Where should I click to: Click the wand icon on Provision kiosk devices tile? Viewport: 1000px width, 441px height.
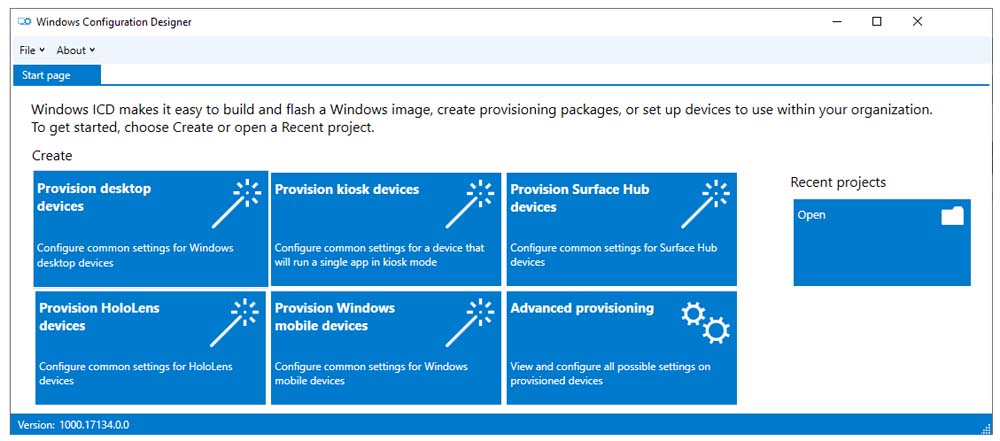pos(469,202)
